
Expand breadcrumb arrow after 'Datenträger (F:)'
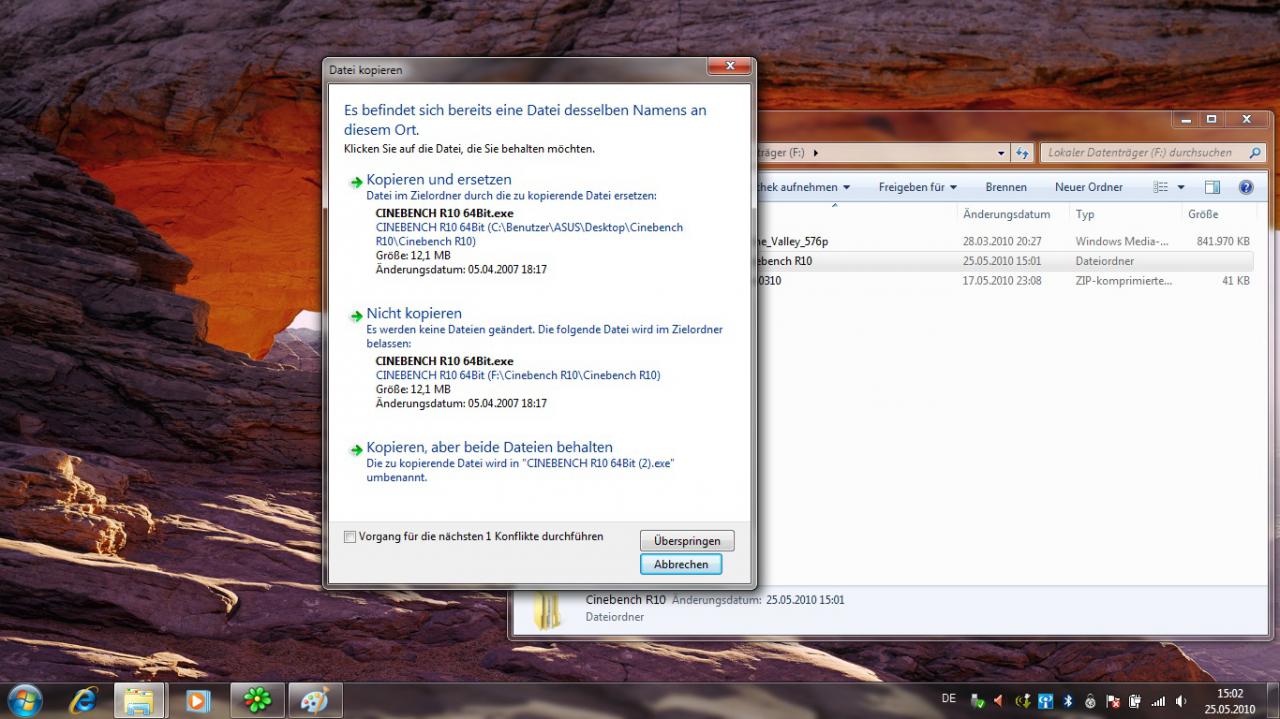pos(816,153)
